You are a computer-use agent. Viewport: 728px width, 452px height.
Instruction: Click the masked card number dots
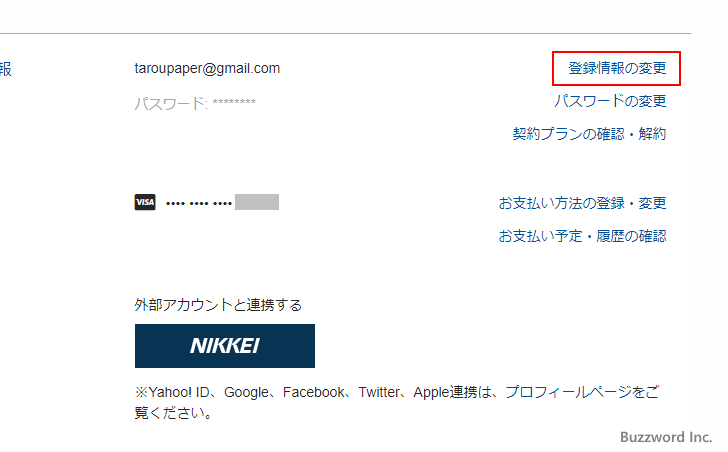pos(199,203)
